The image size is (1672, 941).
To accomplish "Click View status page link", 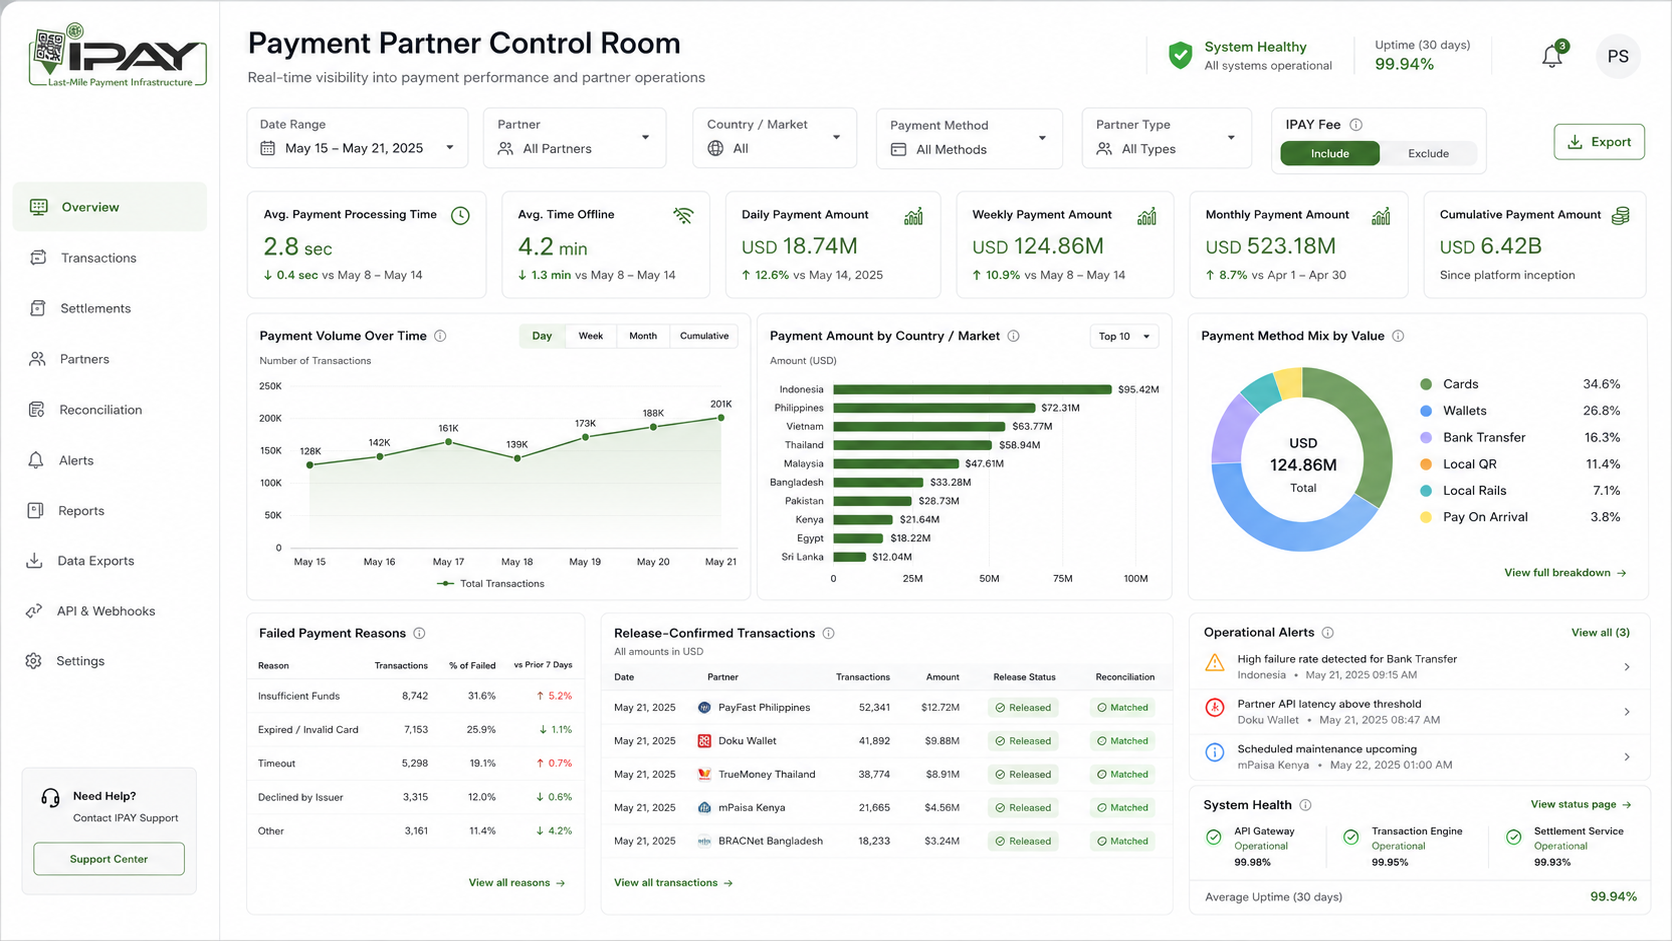I will point(1580,805).
